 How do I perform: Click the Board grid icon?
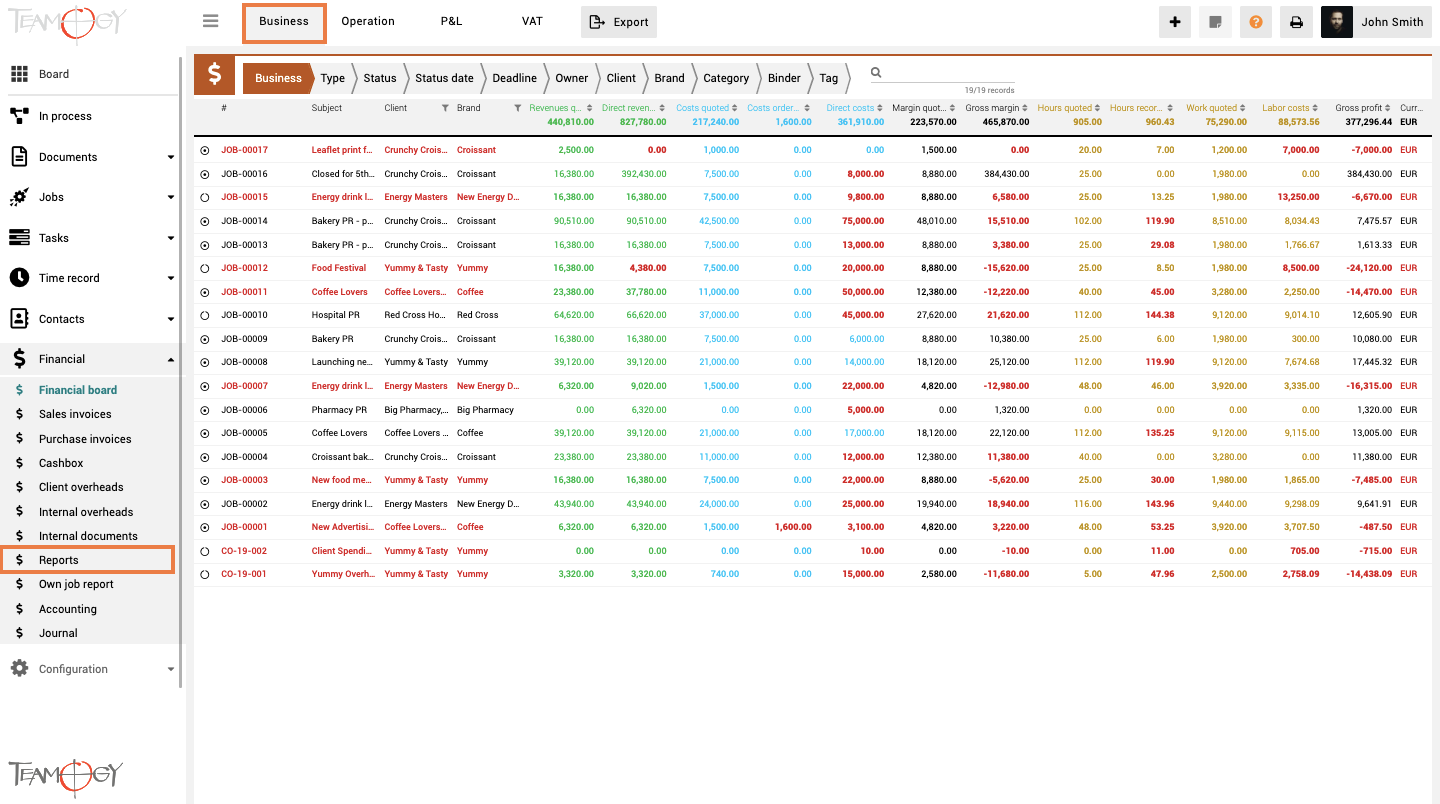(x=19, y=74)
